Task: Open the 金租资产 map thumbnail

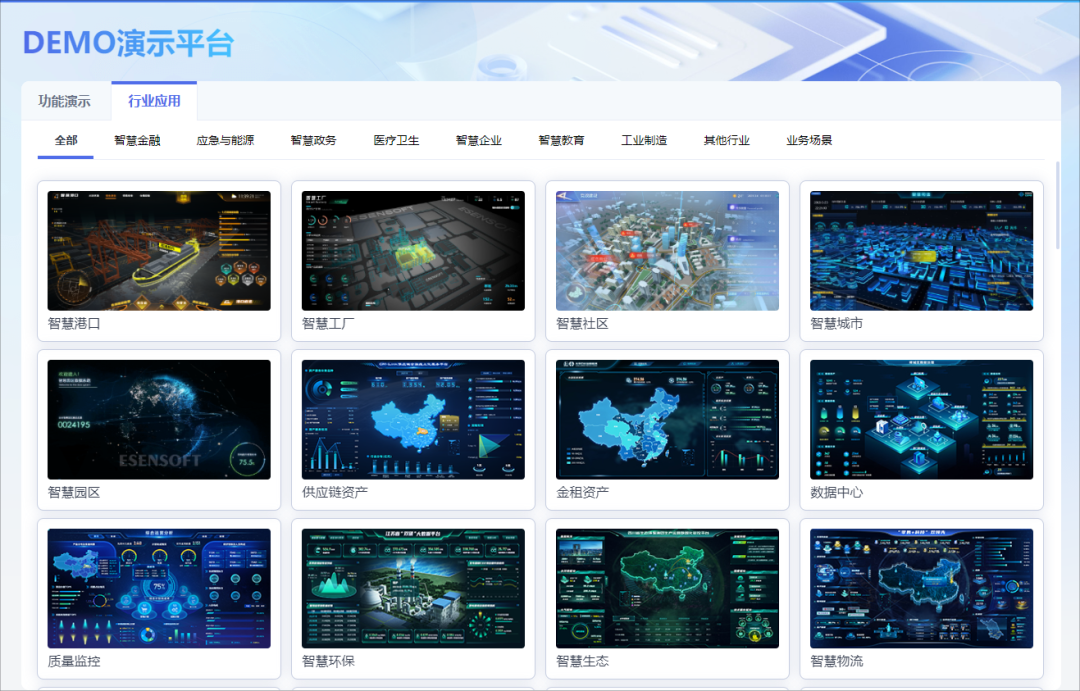Action: (667, 420)
